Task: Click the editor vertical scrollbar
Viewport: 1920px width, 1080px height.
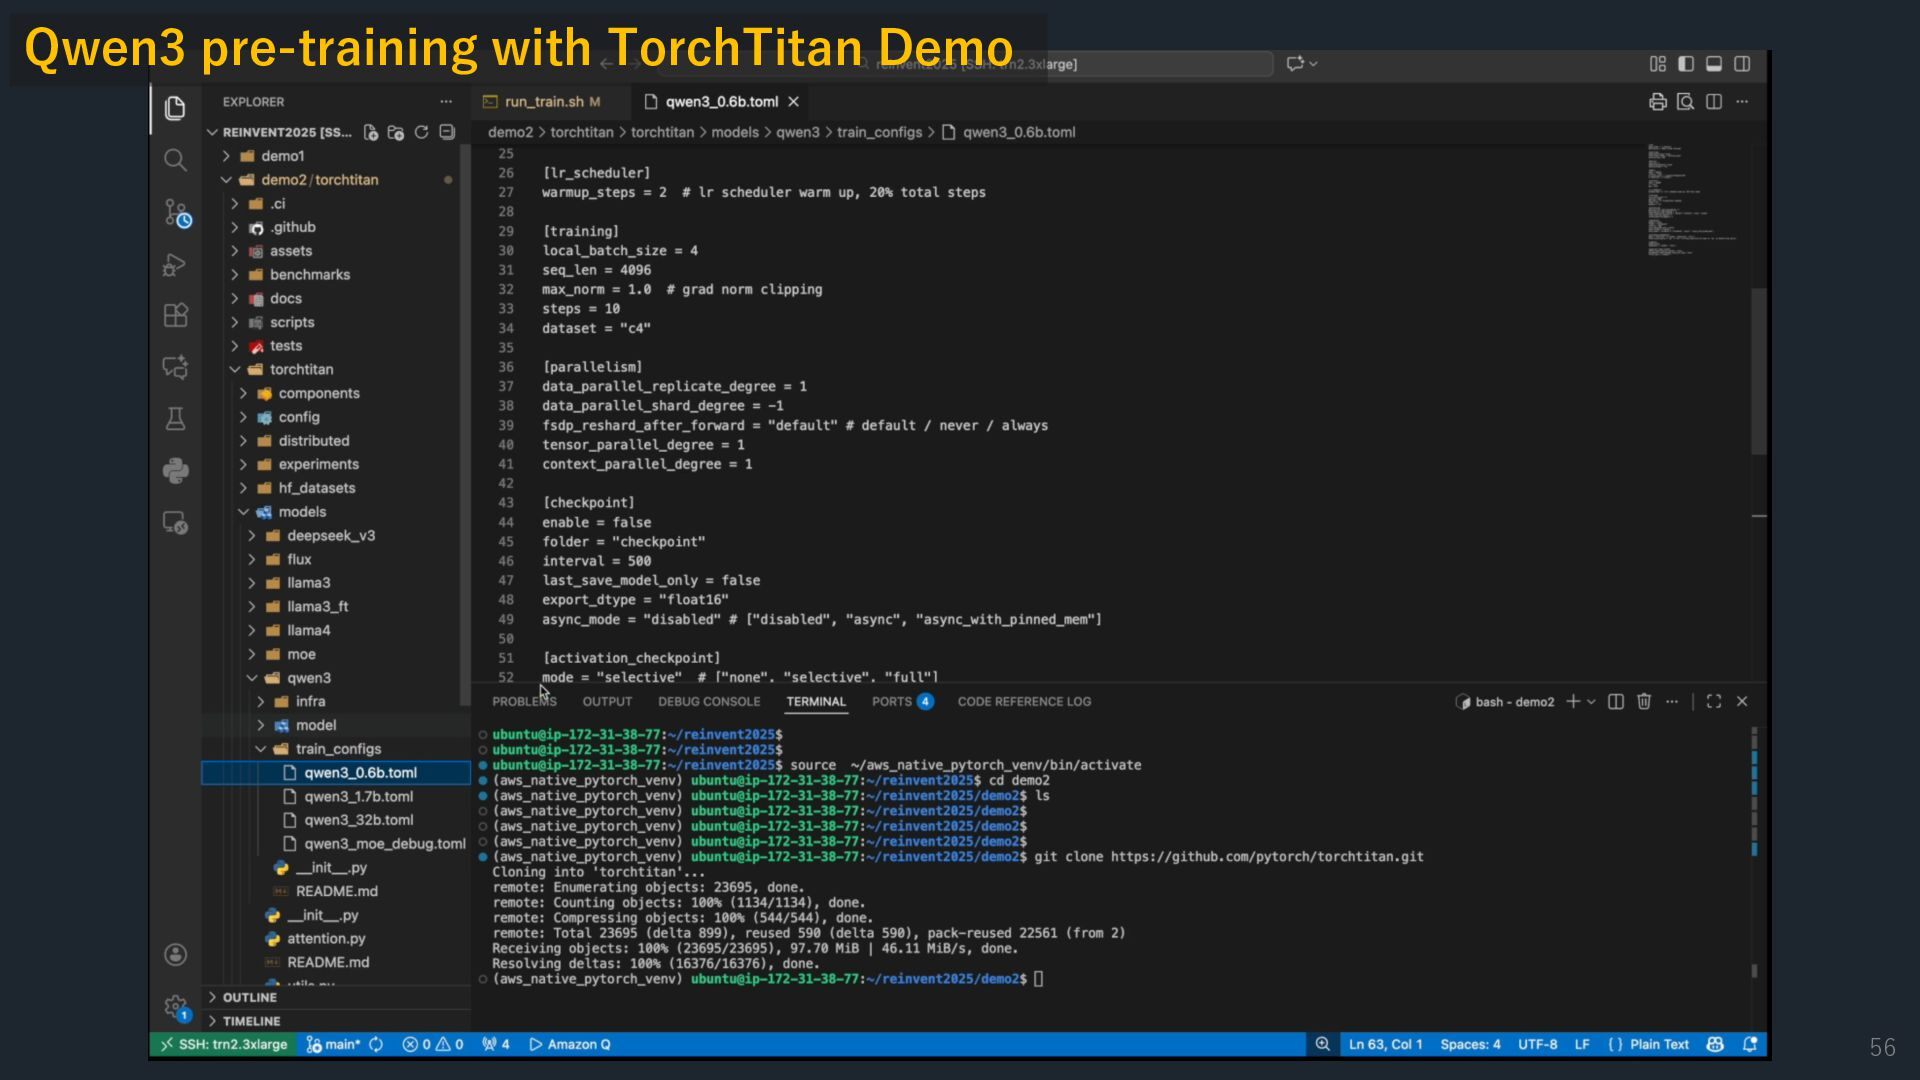Action: (1759, 370)
